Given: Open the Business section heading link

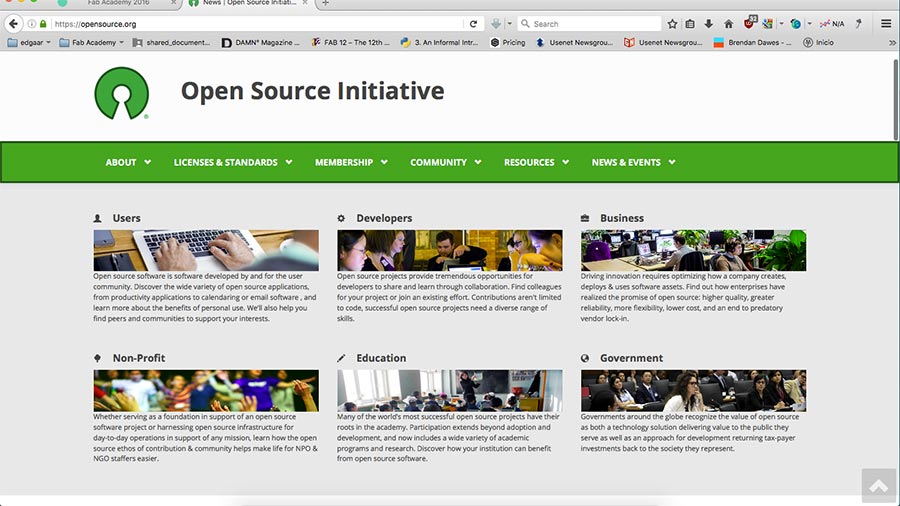Looking at the screenshot, I should tap(622, 218).
